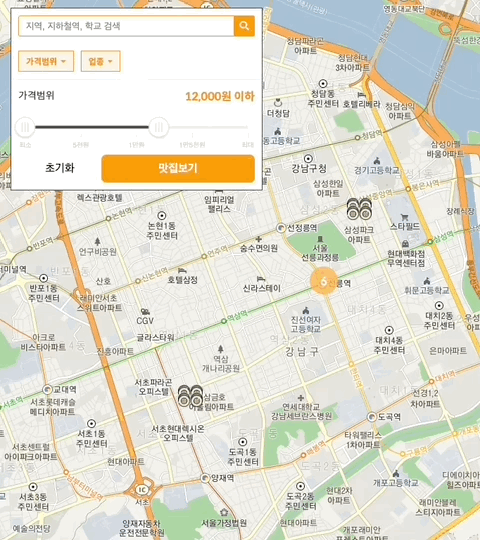Click the 초기화 reset button
Image resolution: width=480 pixels, height=540 pixels.
[60, 168]
